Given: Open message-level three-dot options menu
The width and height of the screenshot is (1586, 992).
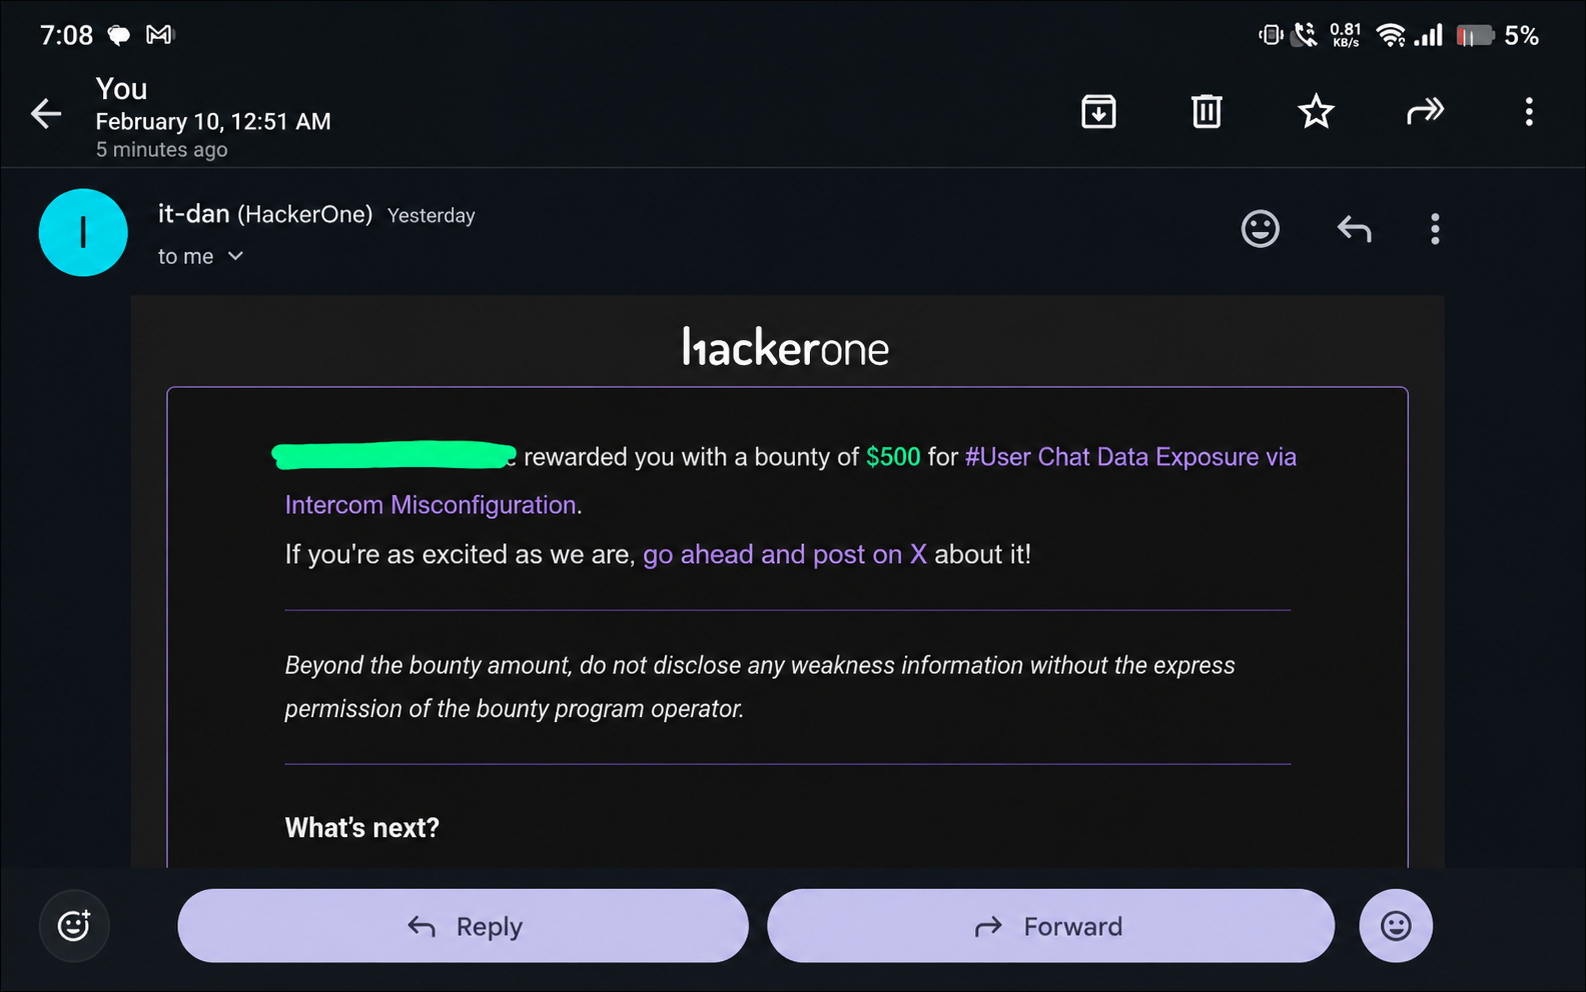Looking at the screenshot, I should click(1435, 229).
